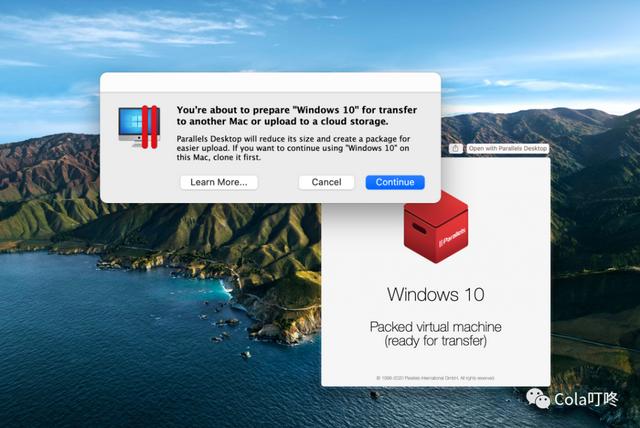Open the Learn More... help link
The image size is (640, 428).
219,182
